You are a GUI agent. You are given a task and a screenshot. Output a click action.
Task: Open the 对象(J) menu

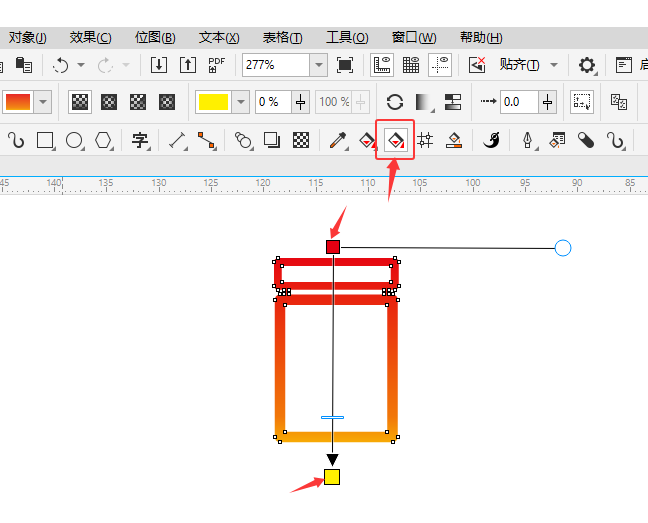click(x=27, y=38)
